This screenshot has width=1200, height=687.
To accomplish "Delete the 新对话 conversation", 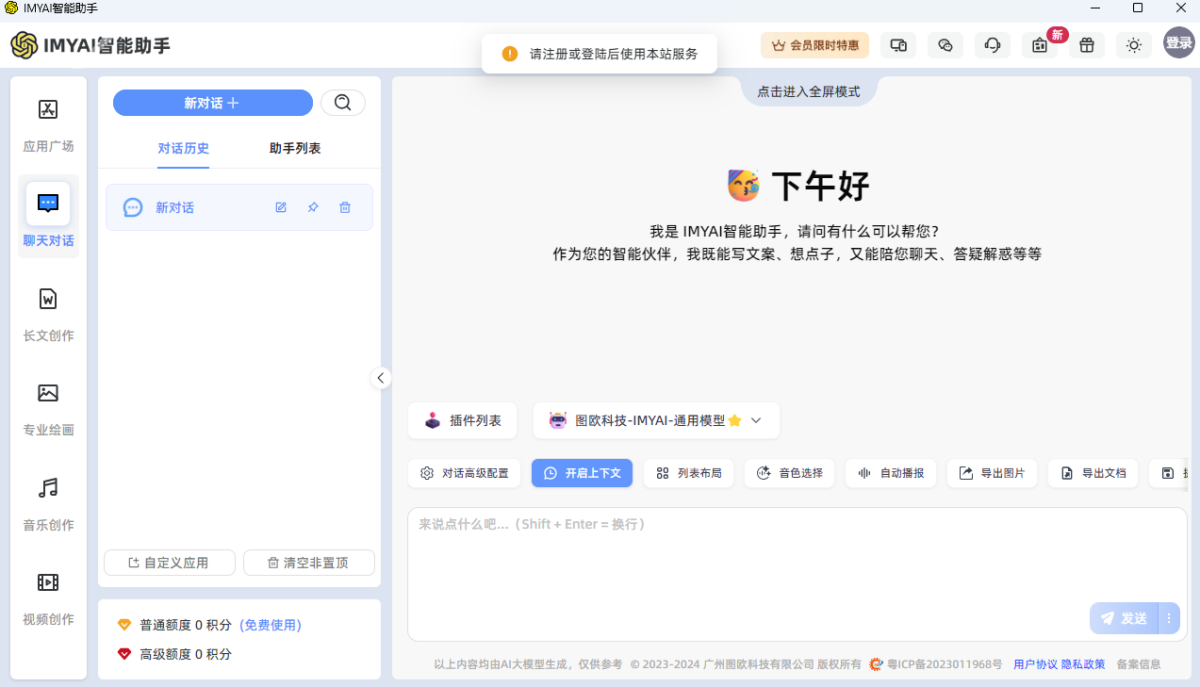I will 345,207.
